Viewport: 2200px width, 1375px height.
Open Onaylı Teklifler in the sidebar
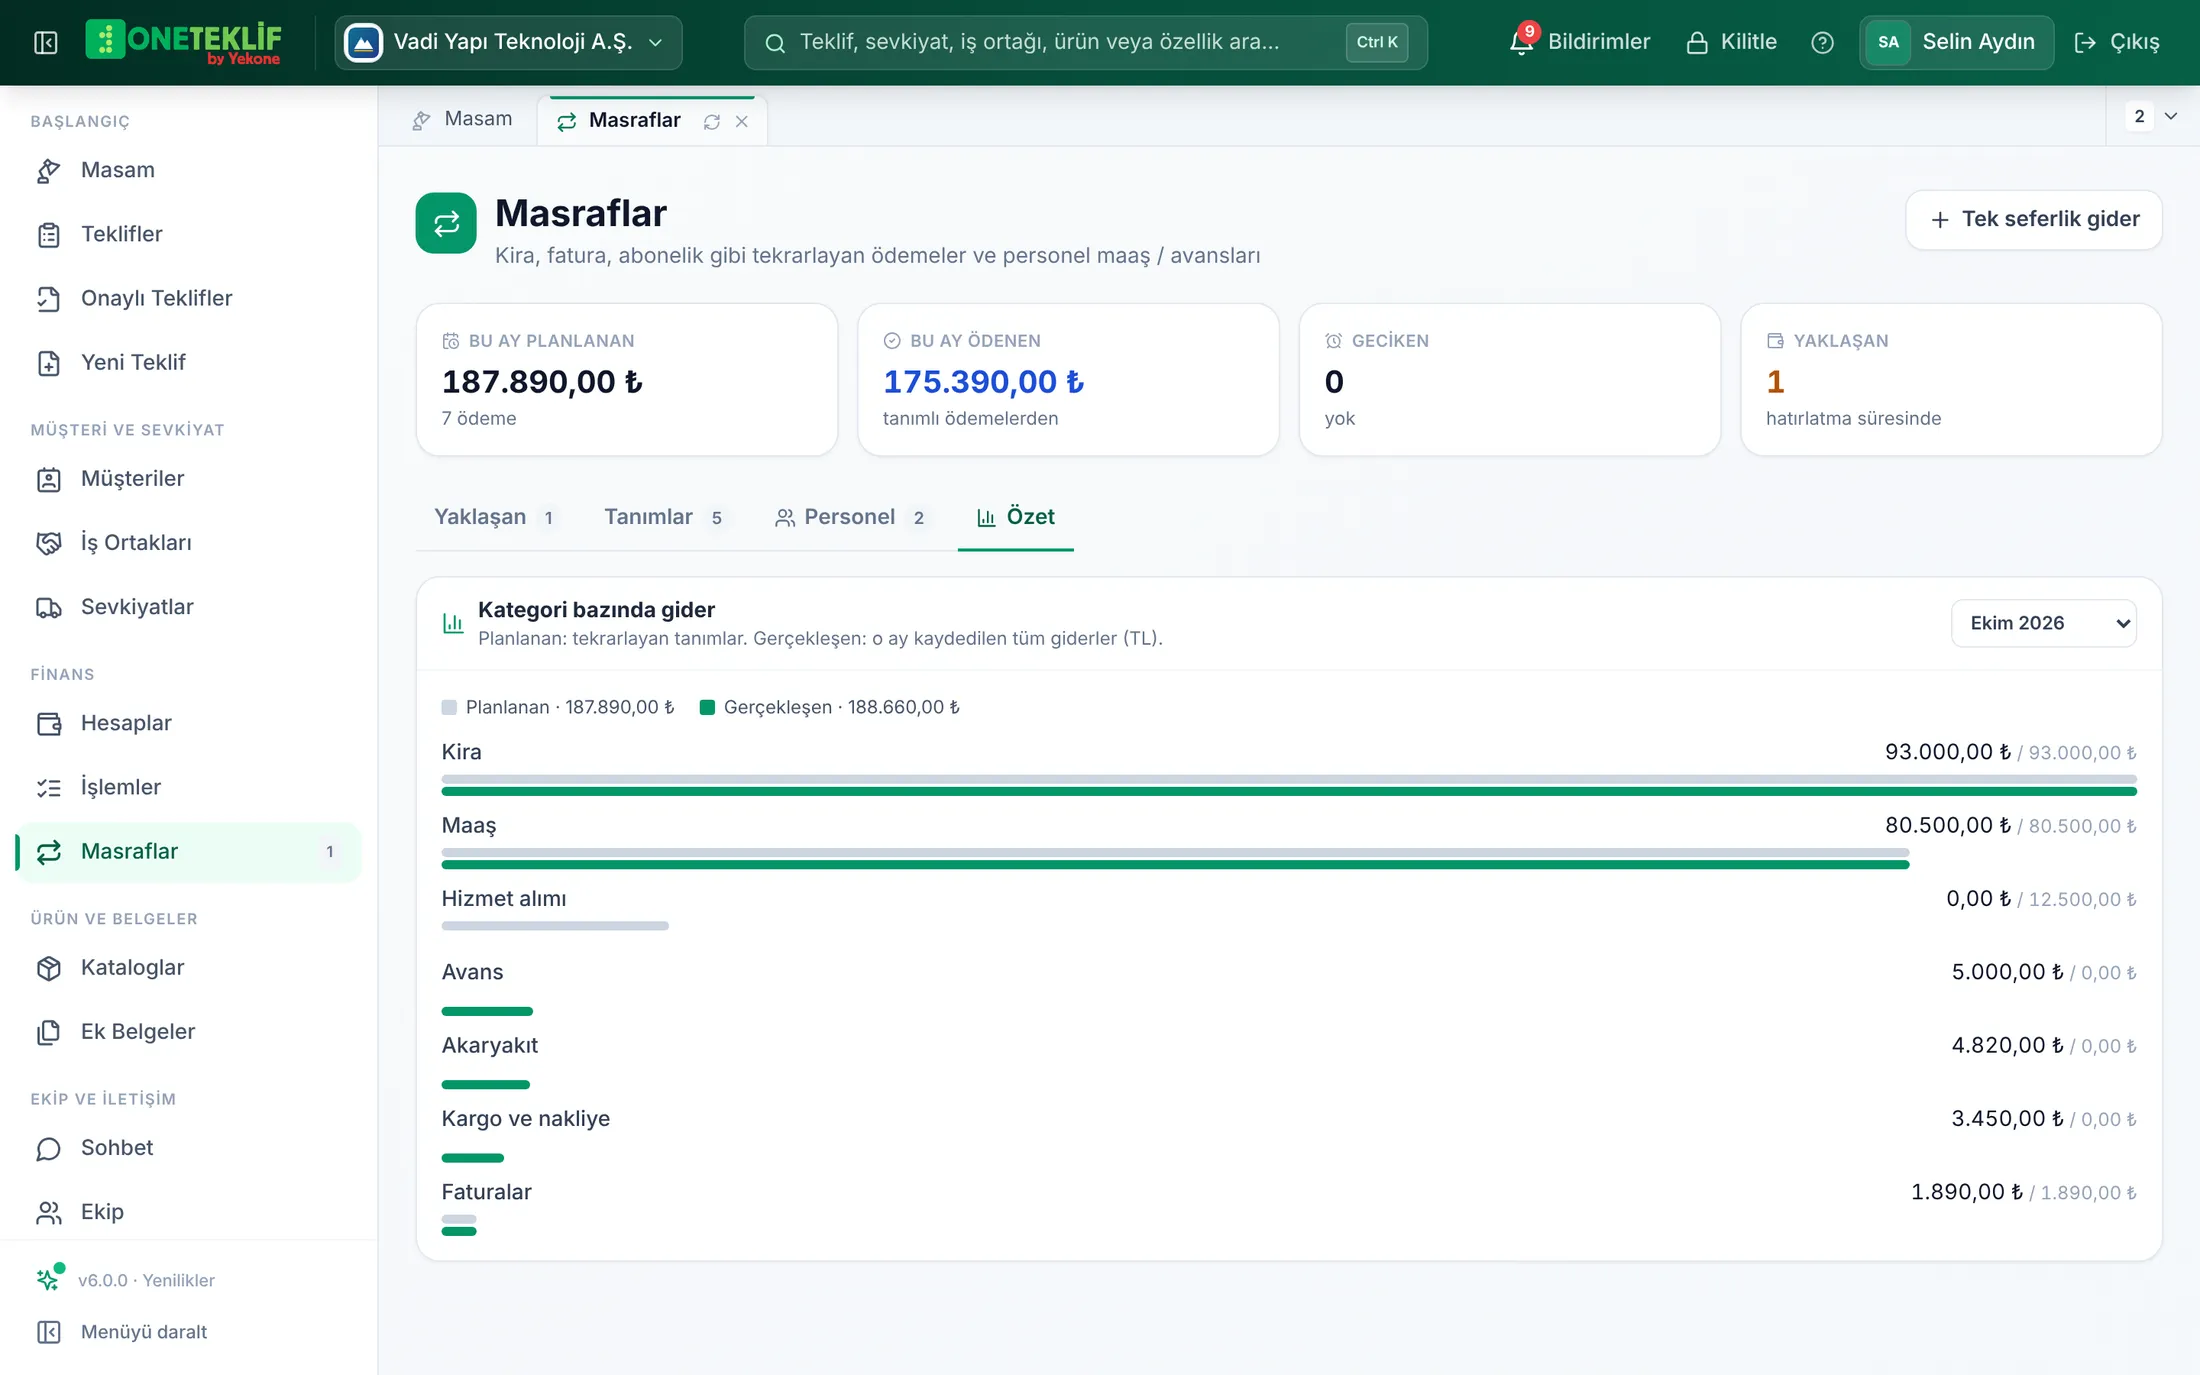point(188,298)
